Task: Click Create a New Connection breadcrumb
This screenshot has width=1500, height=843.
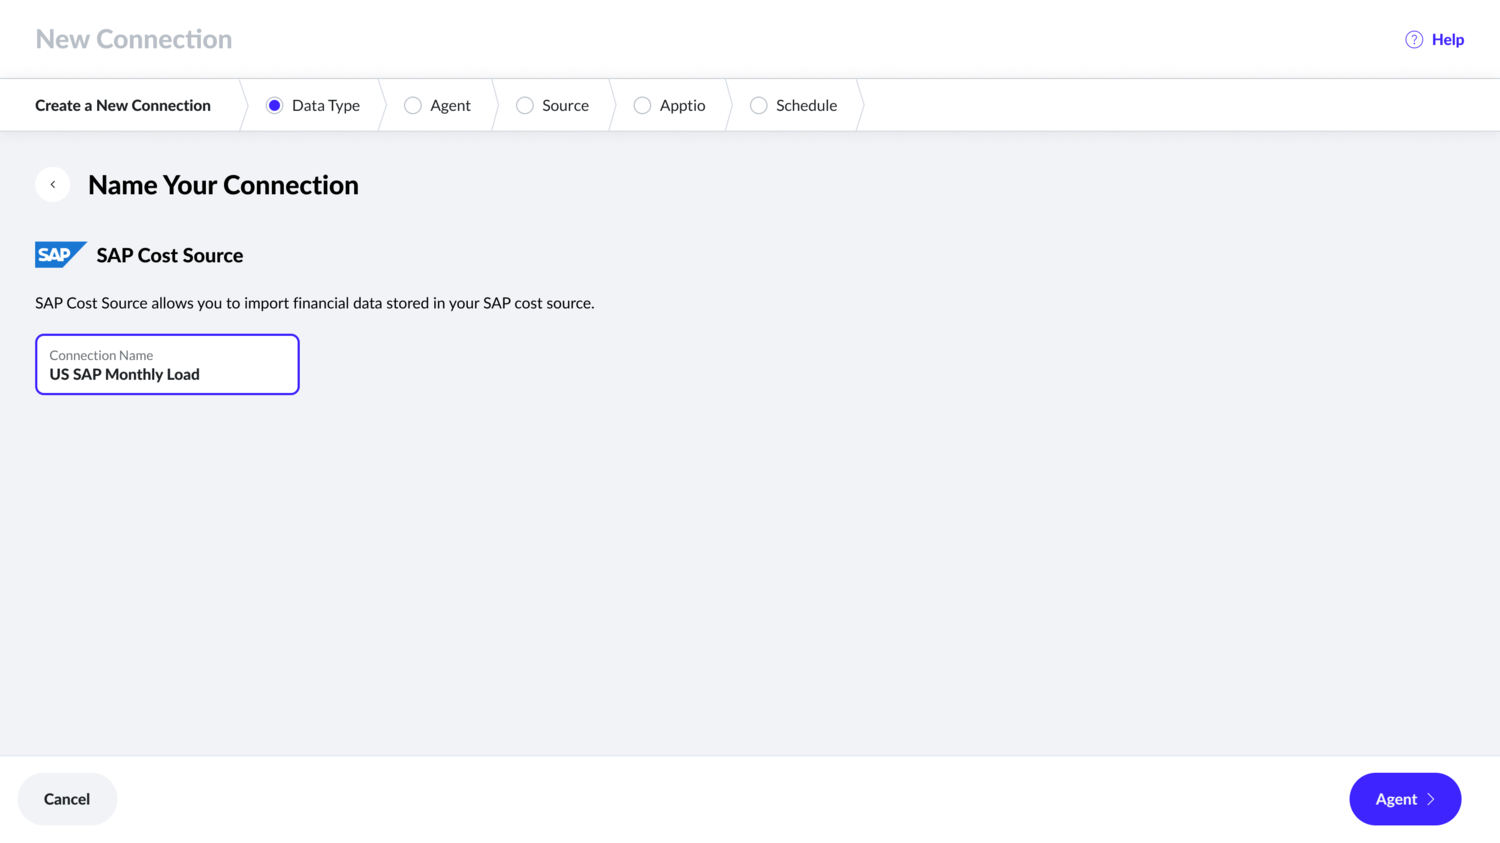Action: pos(123,105)
